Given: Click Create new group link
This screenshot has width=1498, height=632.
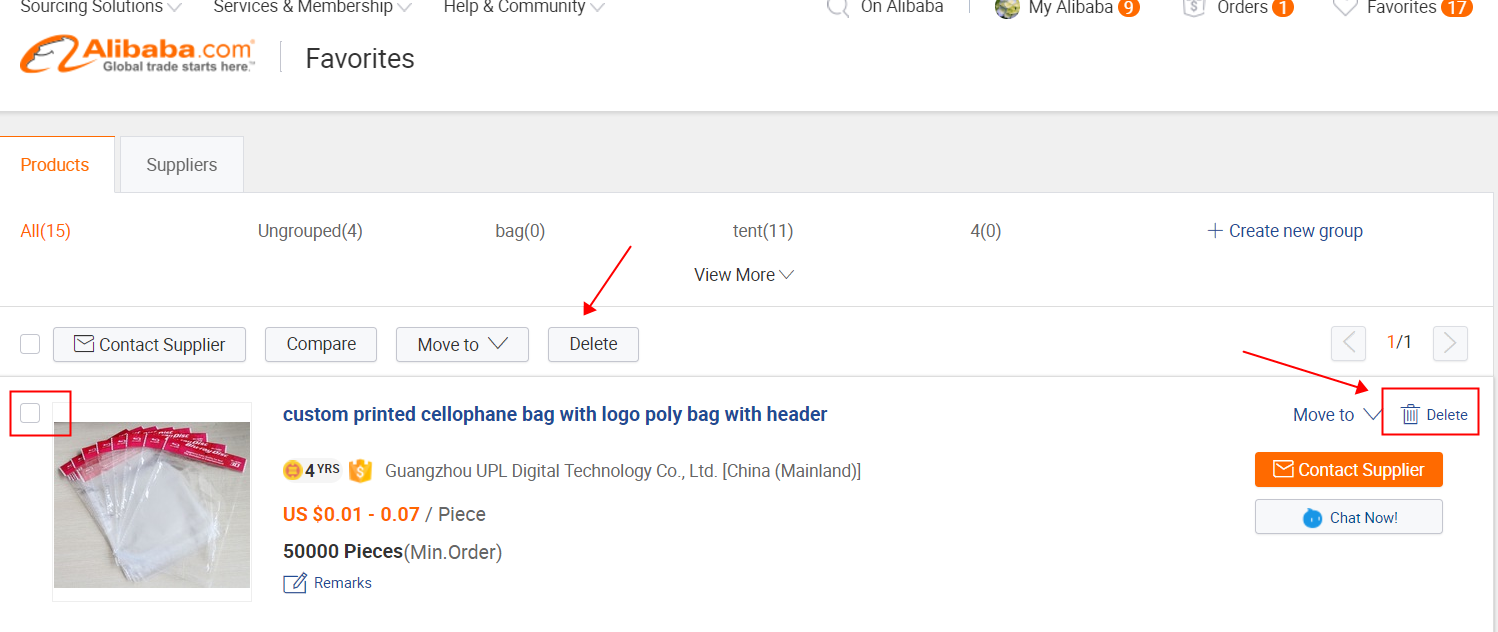Looking at the screenshot, I should pos(1285,231).
